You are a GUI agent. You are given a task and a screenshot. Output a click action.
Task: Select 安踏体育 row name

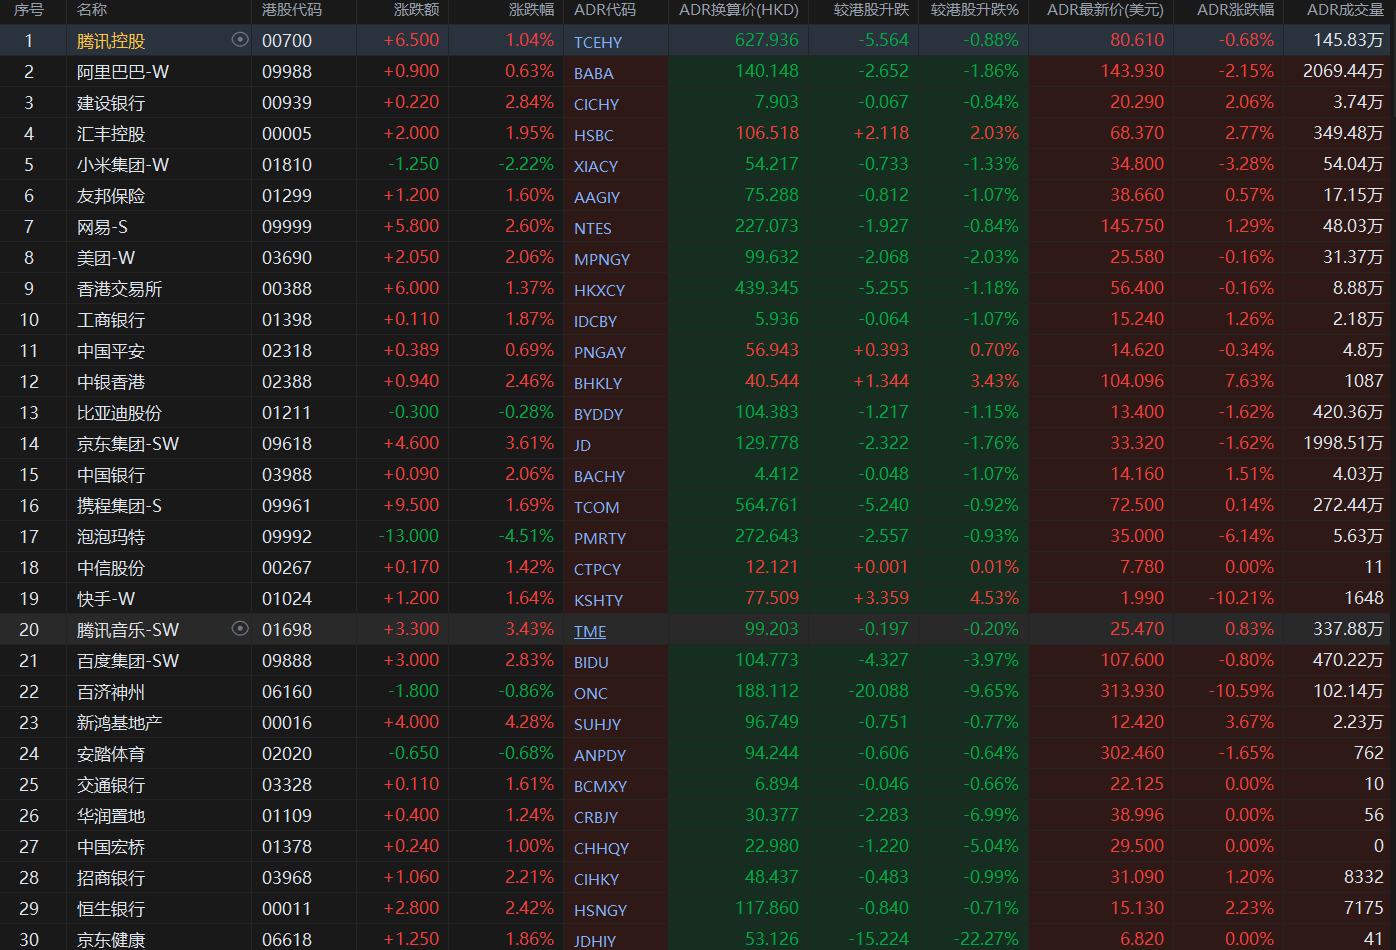[x=111, y=754]
